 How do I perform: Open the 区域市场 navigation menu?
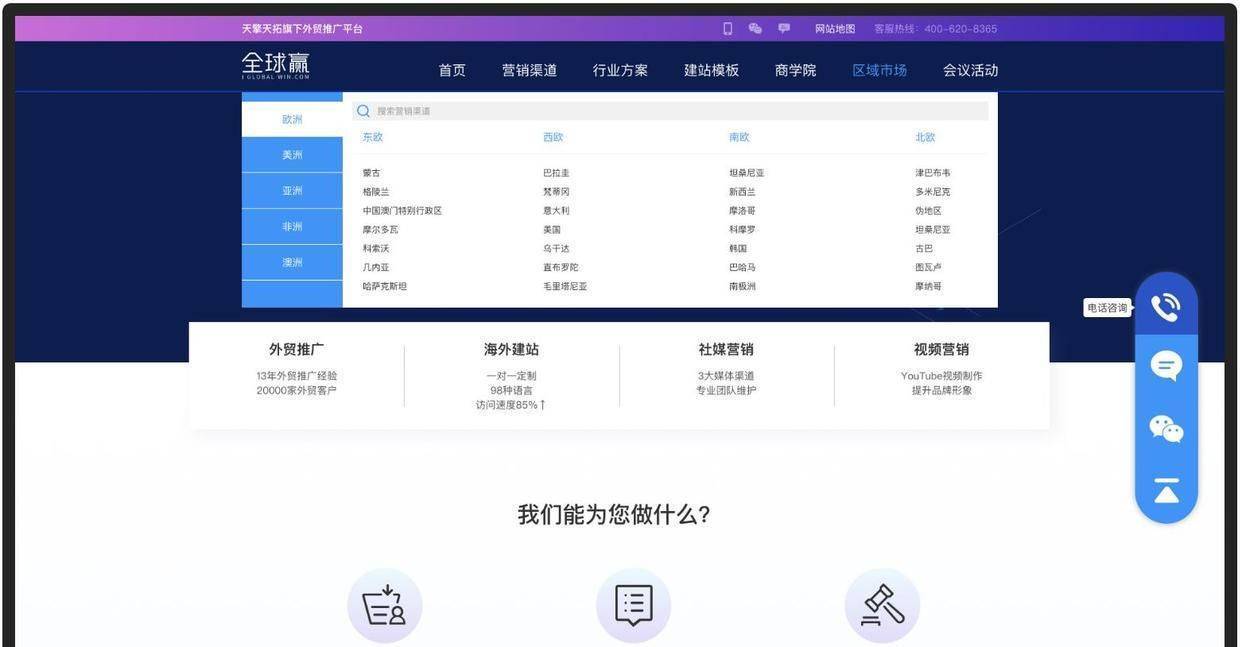[879, 70]
